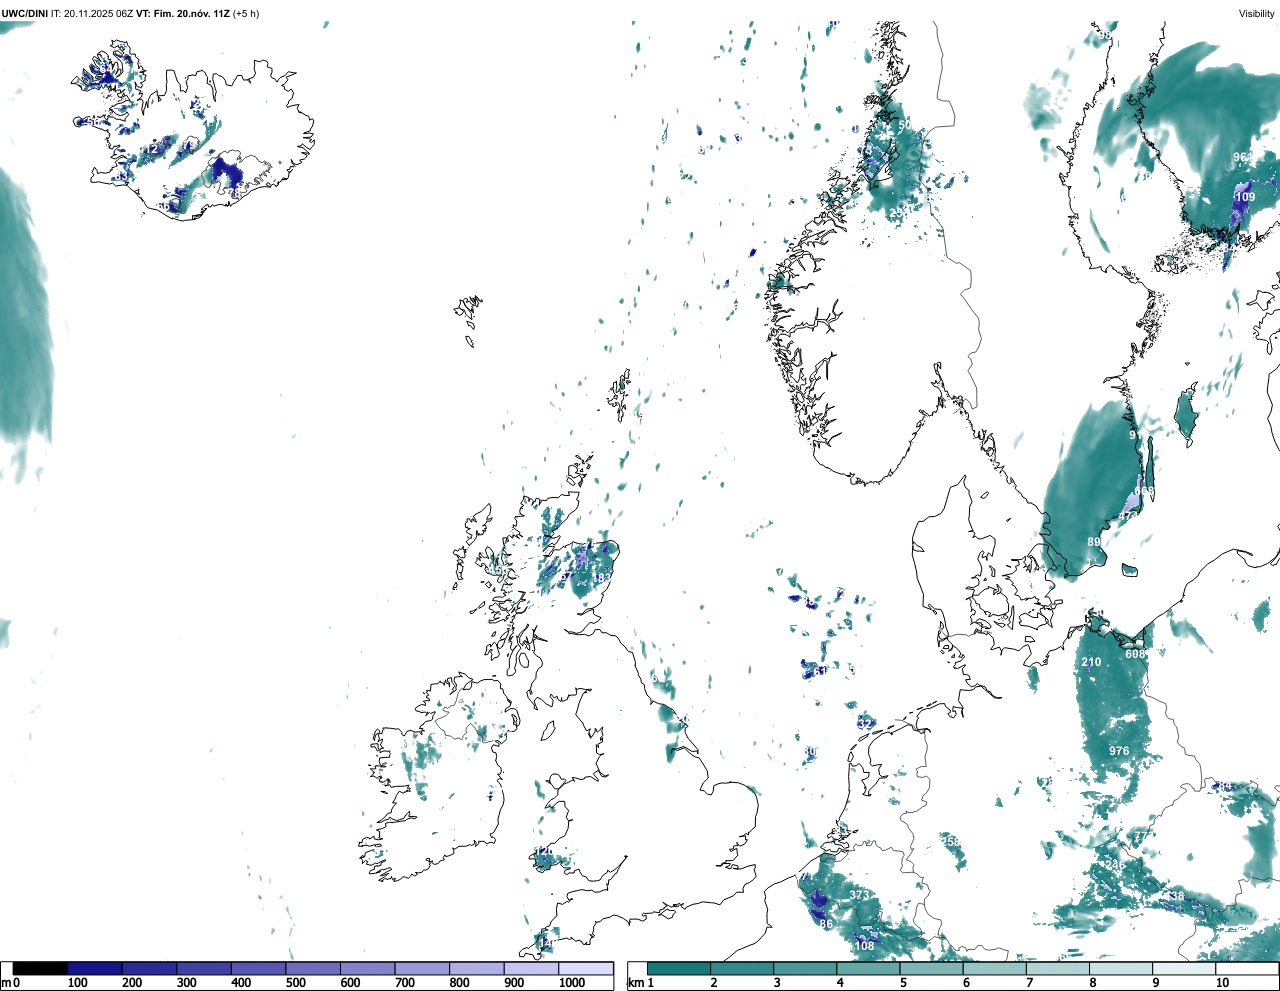Viewport: 1280px width, 991px height.
Task: Pick the 500–600 m legend swatch
Action: tap(313, 968)
